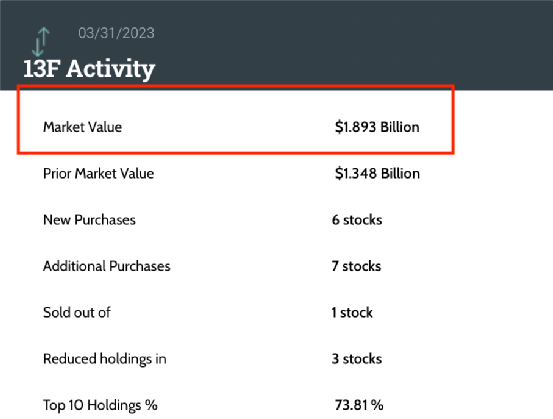Select the Market Value label
The height and width of the screenshot is (419, 553).
[83, 127]
